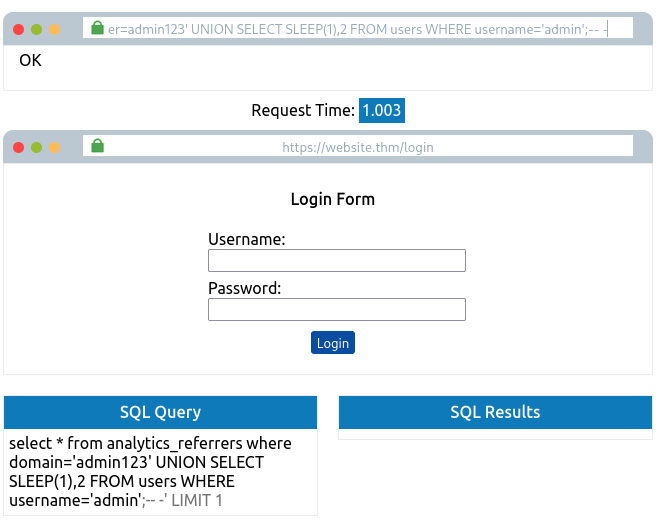The height and width of the screenshot is (529, 662).
Task: Click the SQL query text starting 'select * from analytics_referrers'
Action: point(150,472)
